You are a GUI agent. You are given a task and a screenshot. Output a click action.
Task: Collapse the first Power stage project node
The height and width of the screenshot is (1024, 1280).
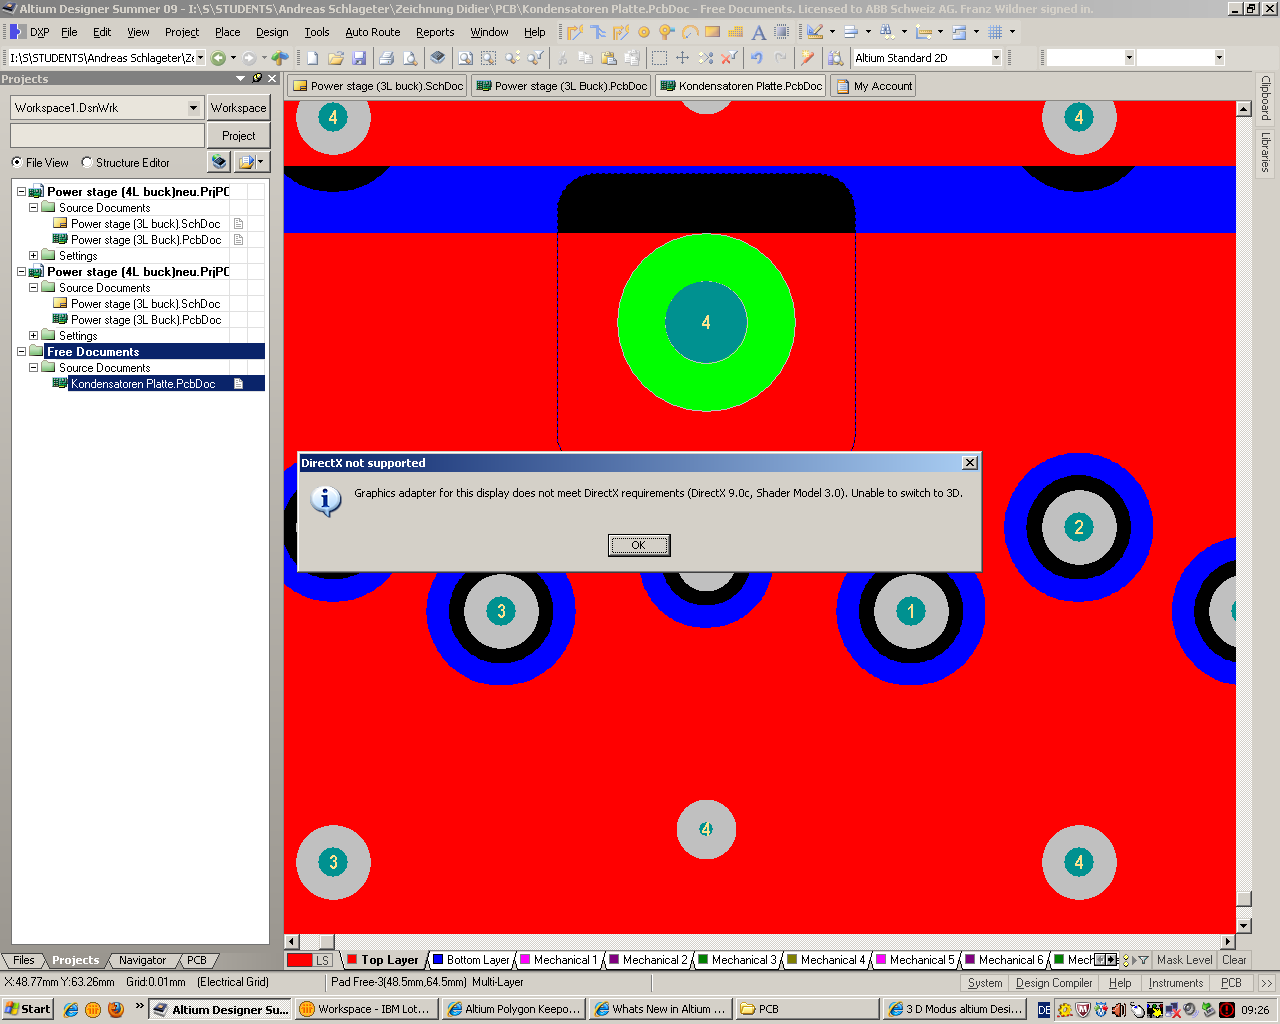point(21,191)
